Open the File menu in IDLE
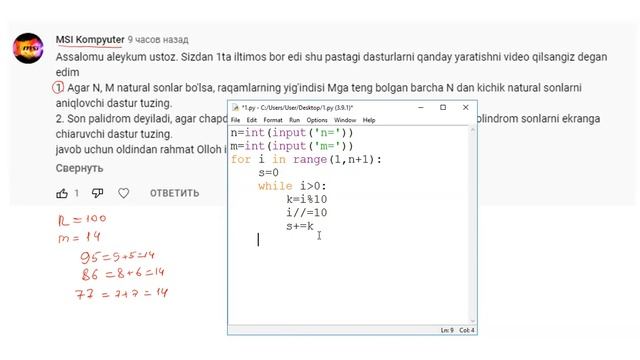640x360 pixels. pyautogui.click(x=236, y=120)
